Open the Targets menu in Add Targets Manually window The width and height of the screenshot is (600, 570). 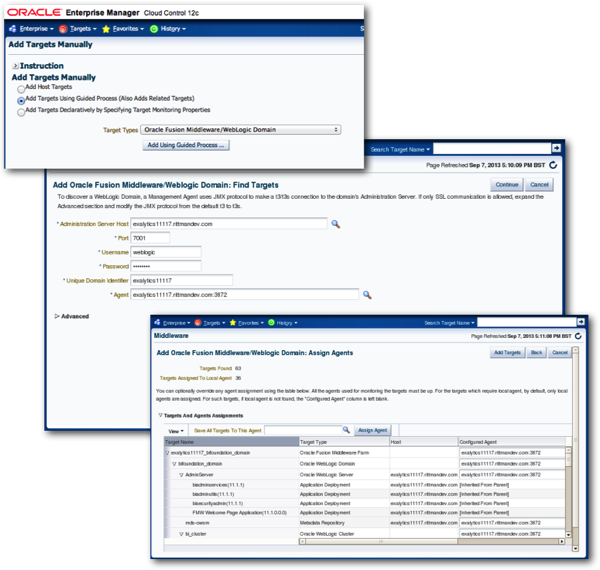click(x=83, y=29)
